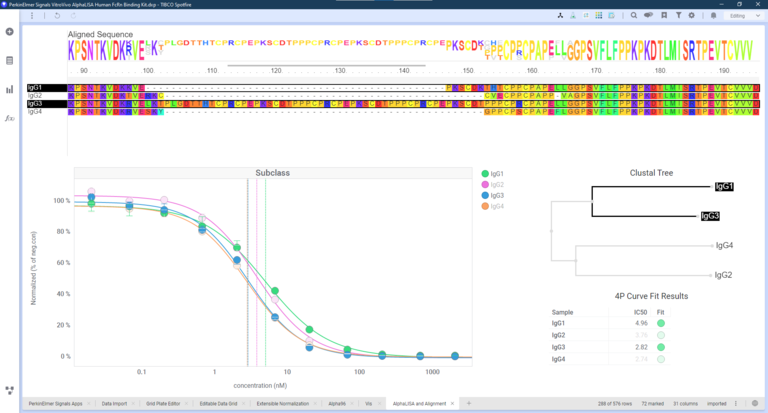Click the IgG1 leaf in the Clustal Tree

pos(724,187)
